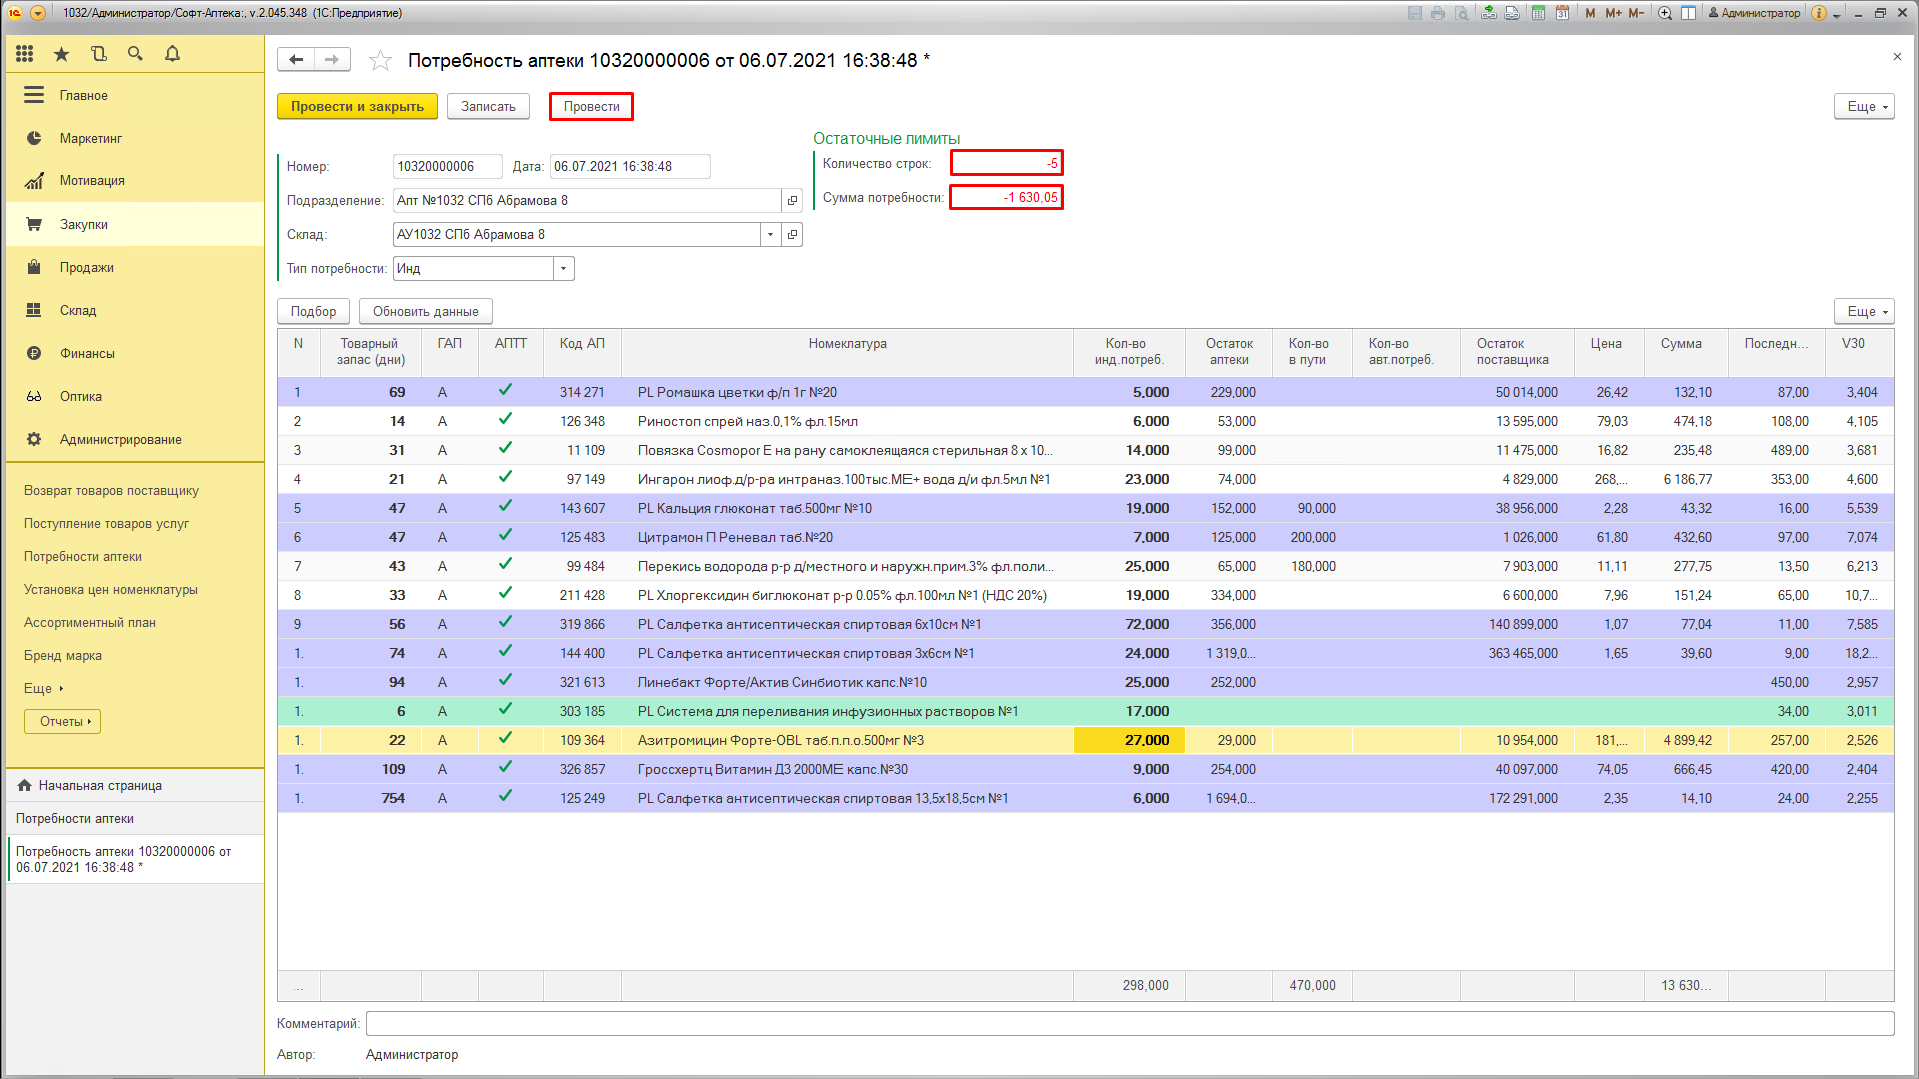
Task: Open the calculator icon in top toolbar
Action: [1538, 13]
